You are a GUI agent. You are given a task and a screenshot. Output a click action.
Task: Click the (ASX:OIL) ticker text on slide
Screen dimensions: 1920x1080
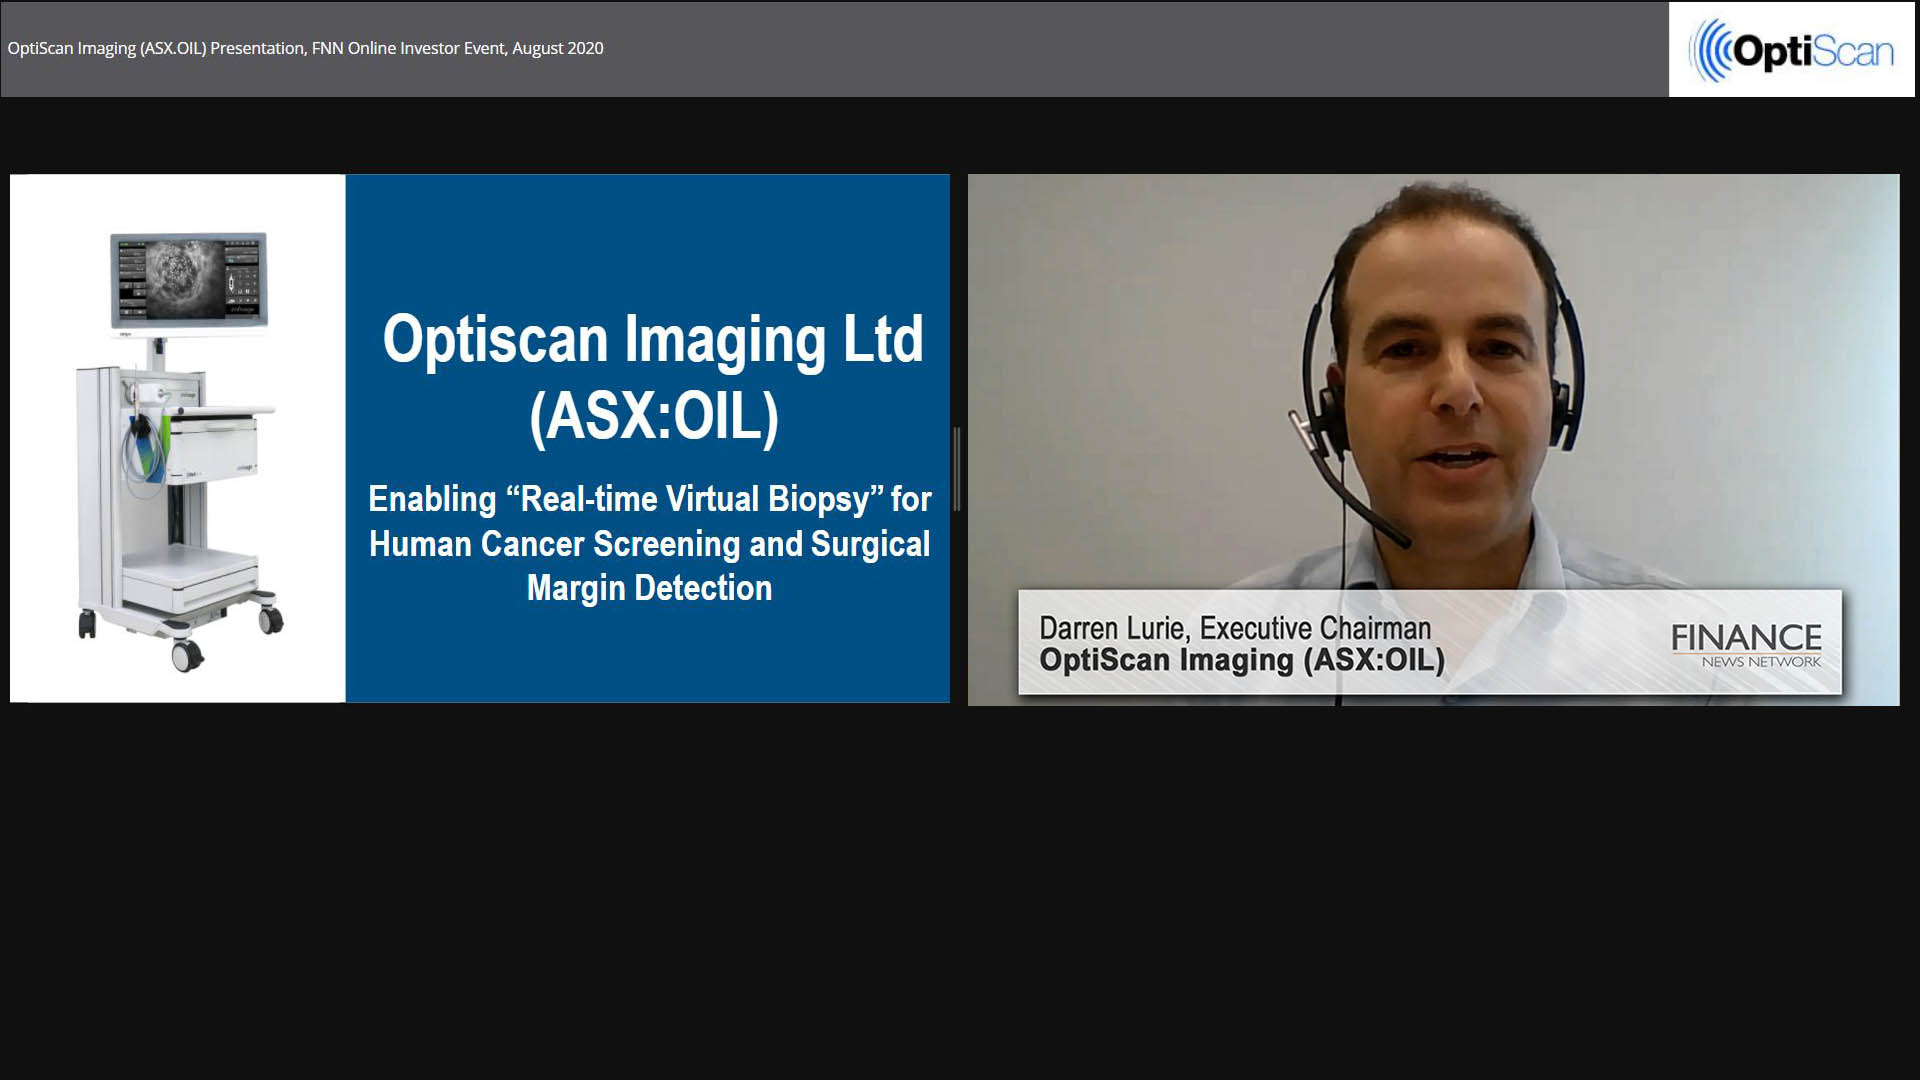pyautogui.click(x=653, y=417)
